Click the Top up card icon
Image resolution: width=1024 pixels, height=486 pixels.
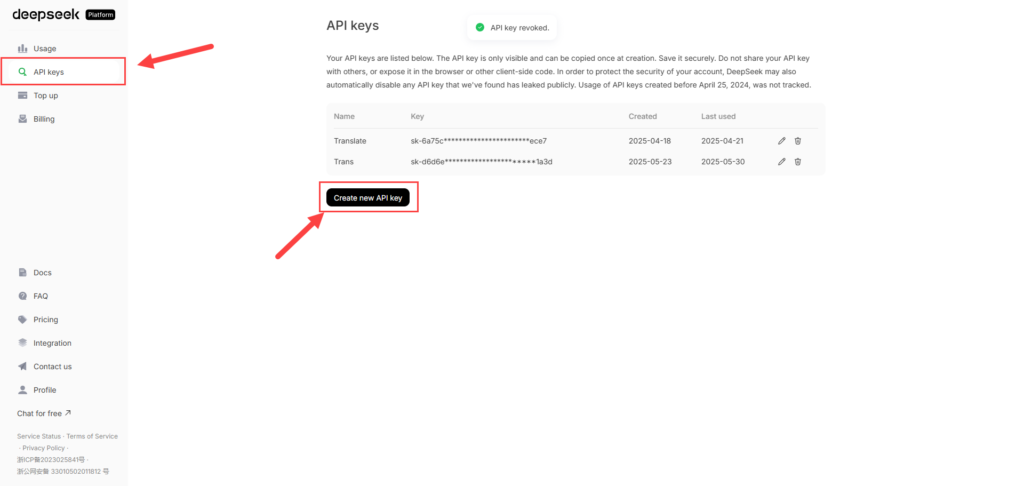[x=23, y=95]
